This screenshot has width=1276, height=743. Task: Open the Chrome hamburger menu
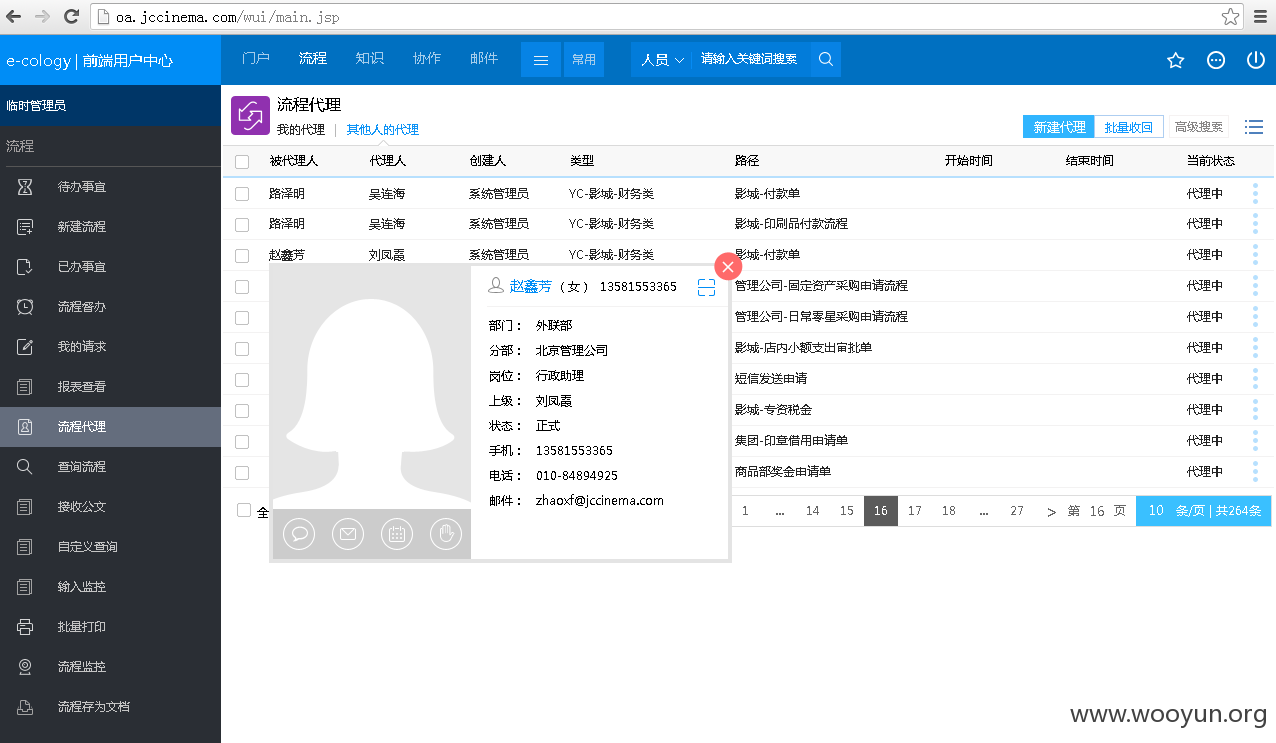click(1259, 16)
